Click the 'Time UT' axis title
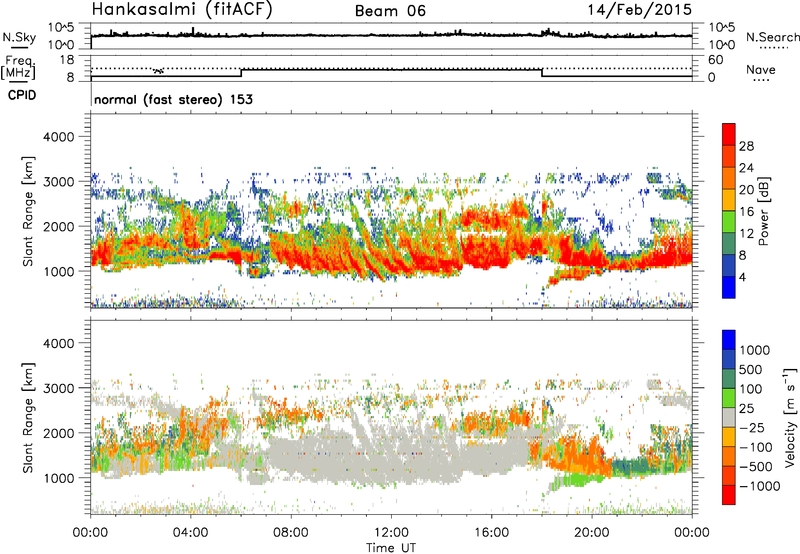This screenshot has height=554, width=800. click(x=391, y=548)
